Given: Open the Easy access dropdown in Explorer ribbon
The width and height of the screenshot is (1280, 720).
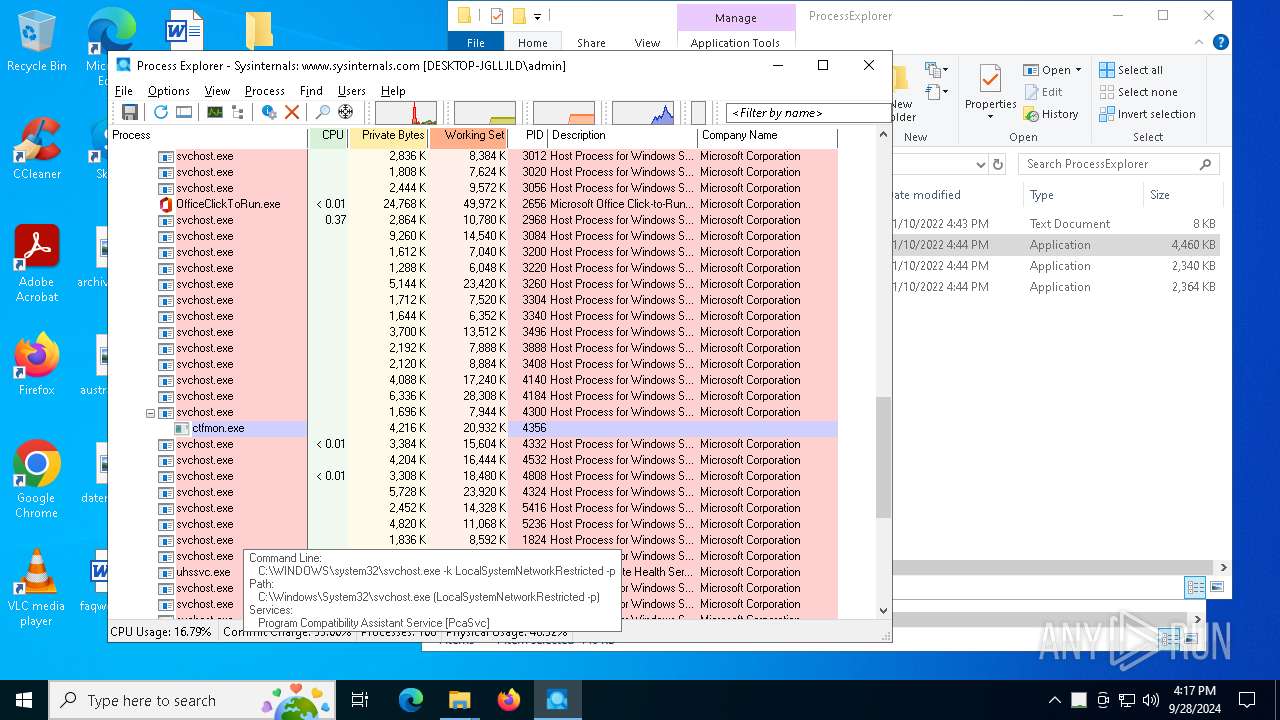Looking at the screenshot, I should (937, 93).
